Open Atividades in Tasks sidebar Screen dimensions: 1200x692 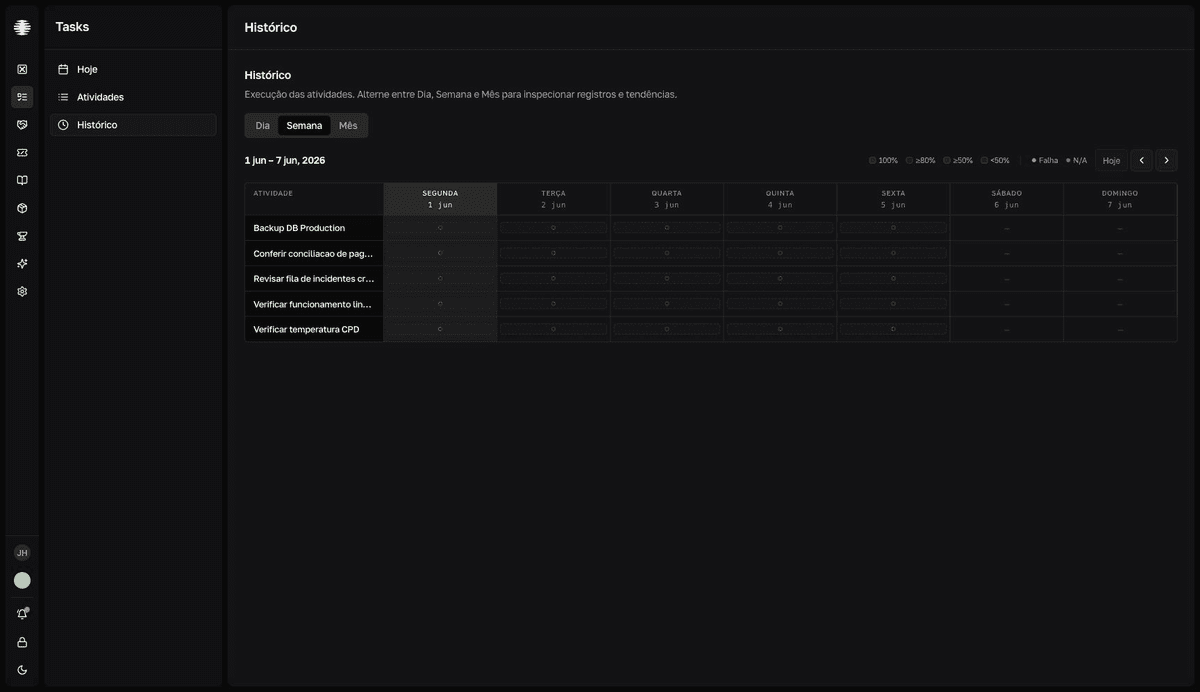point(133,97)
